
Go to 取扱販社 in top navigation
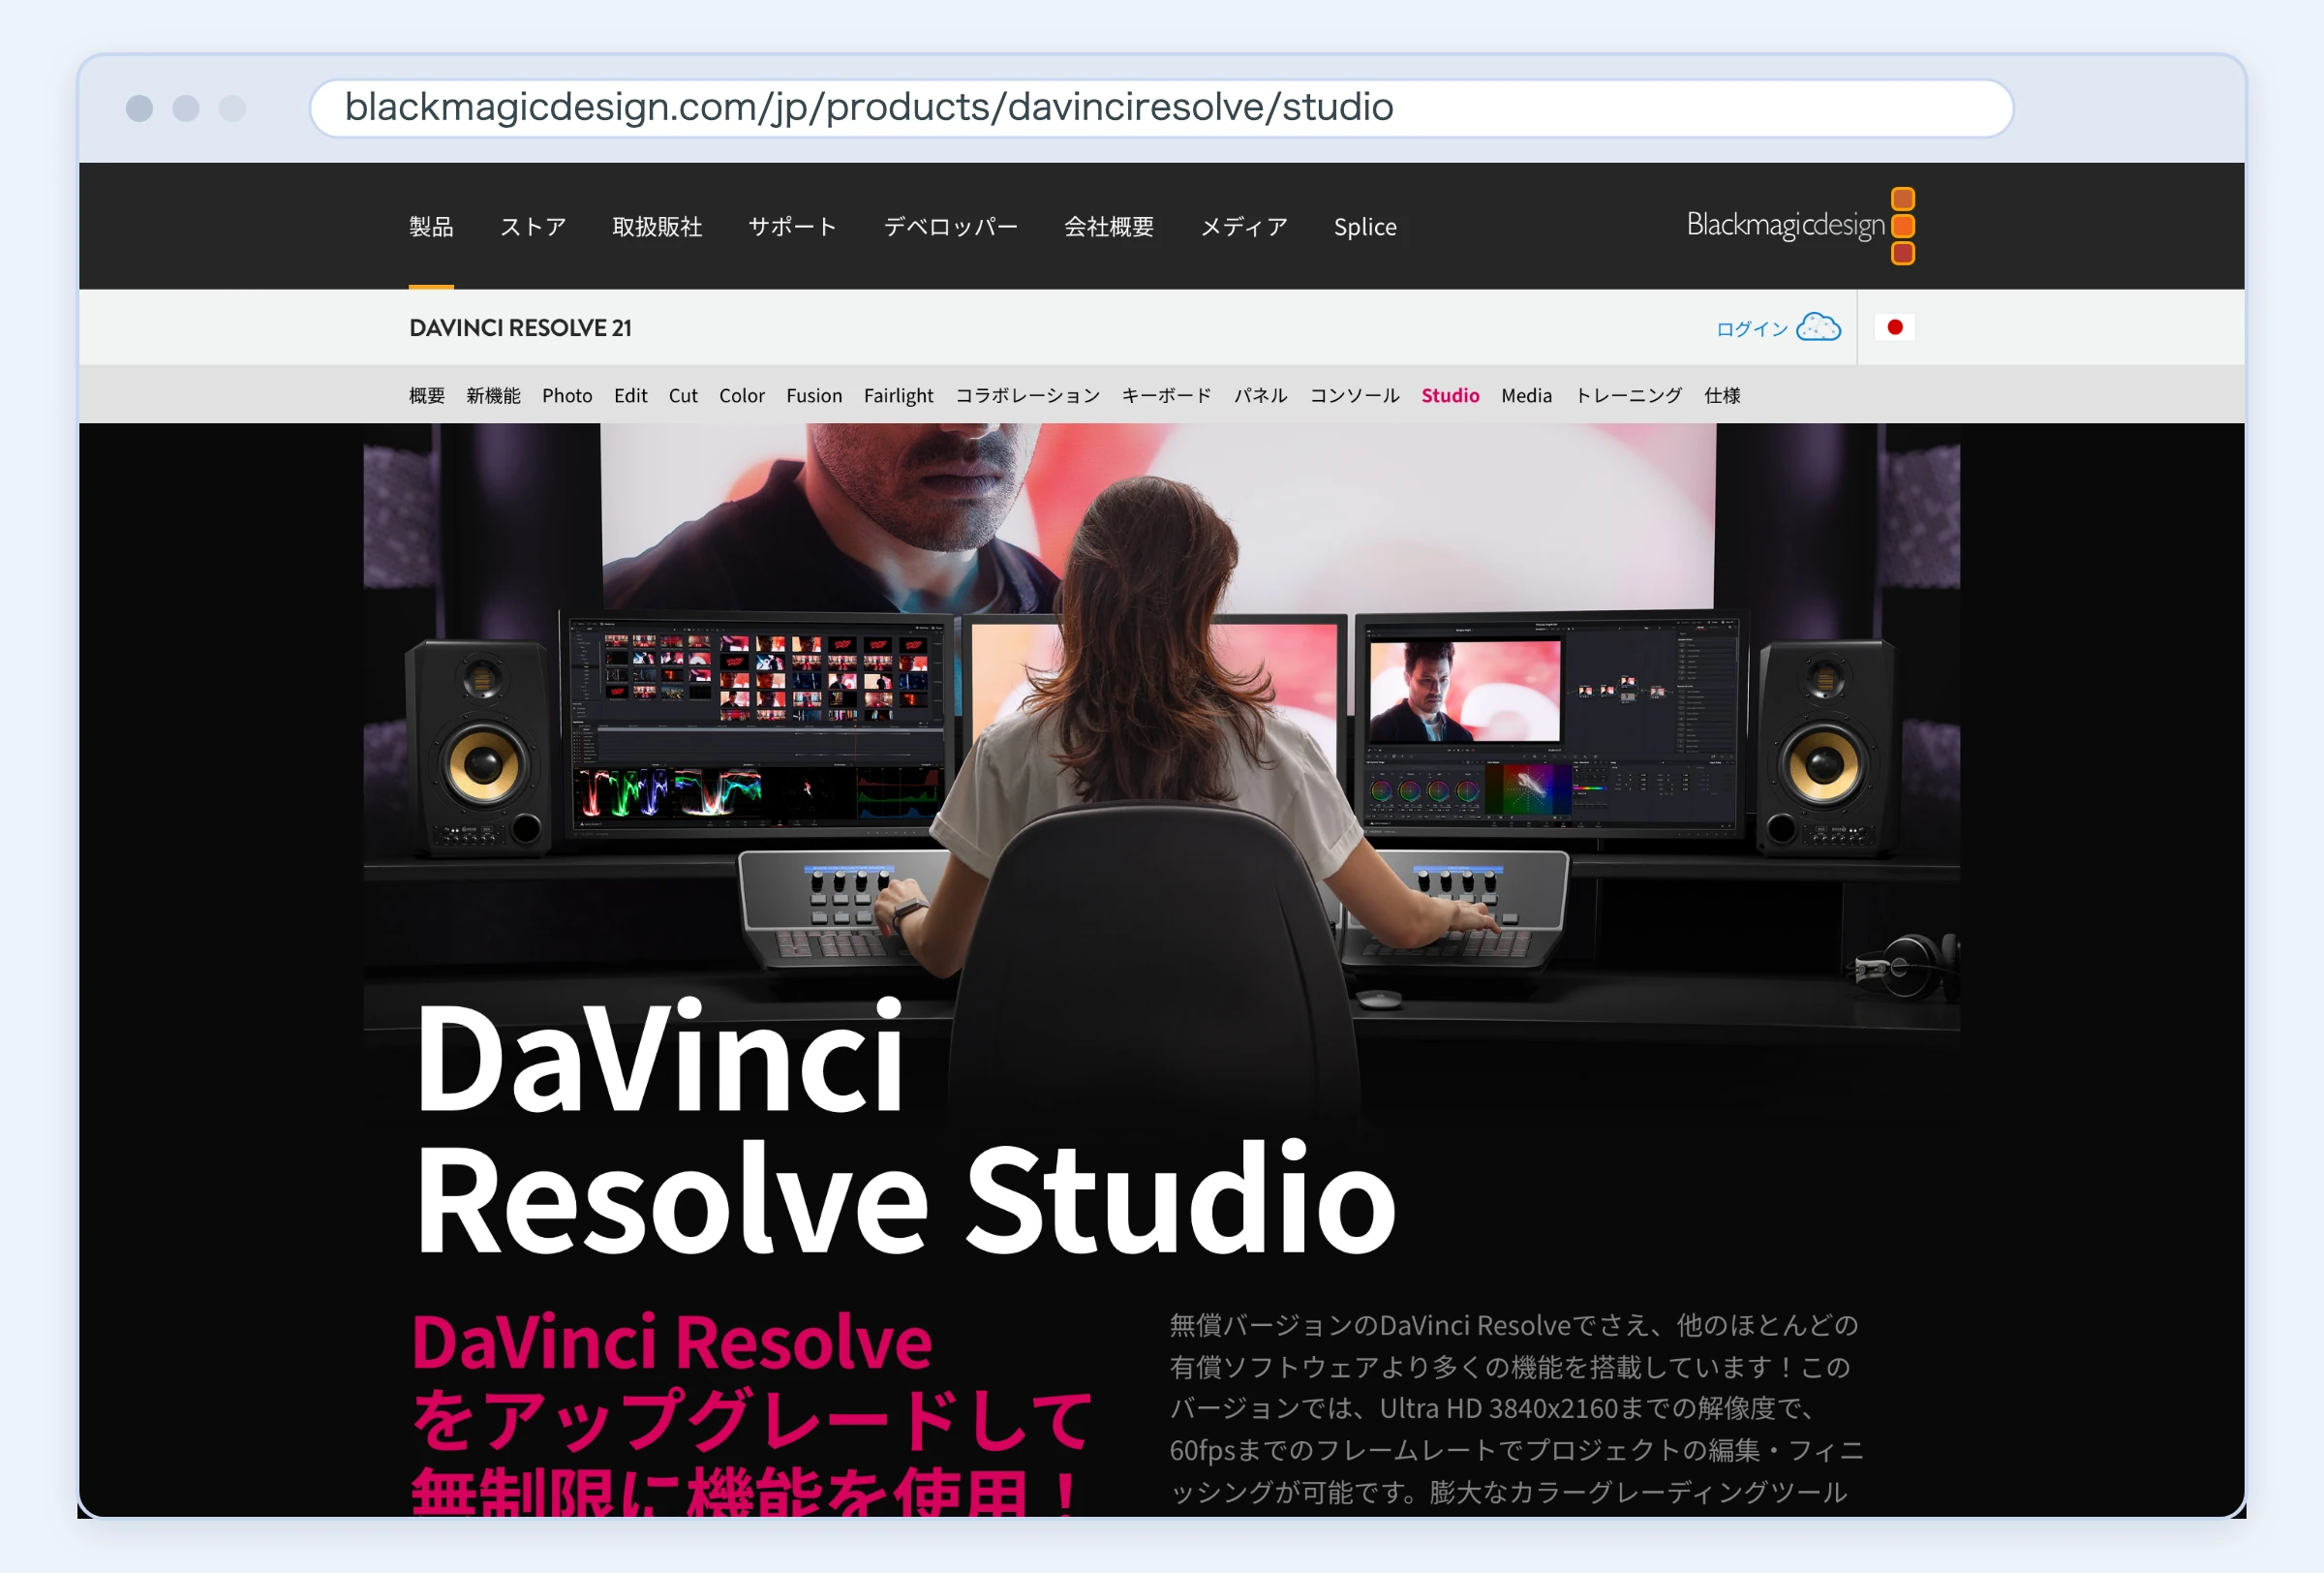point(657,227)
